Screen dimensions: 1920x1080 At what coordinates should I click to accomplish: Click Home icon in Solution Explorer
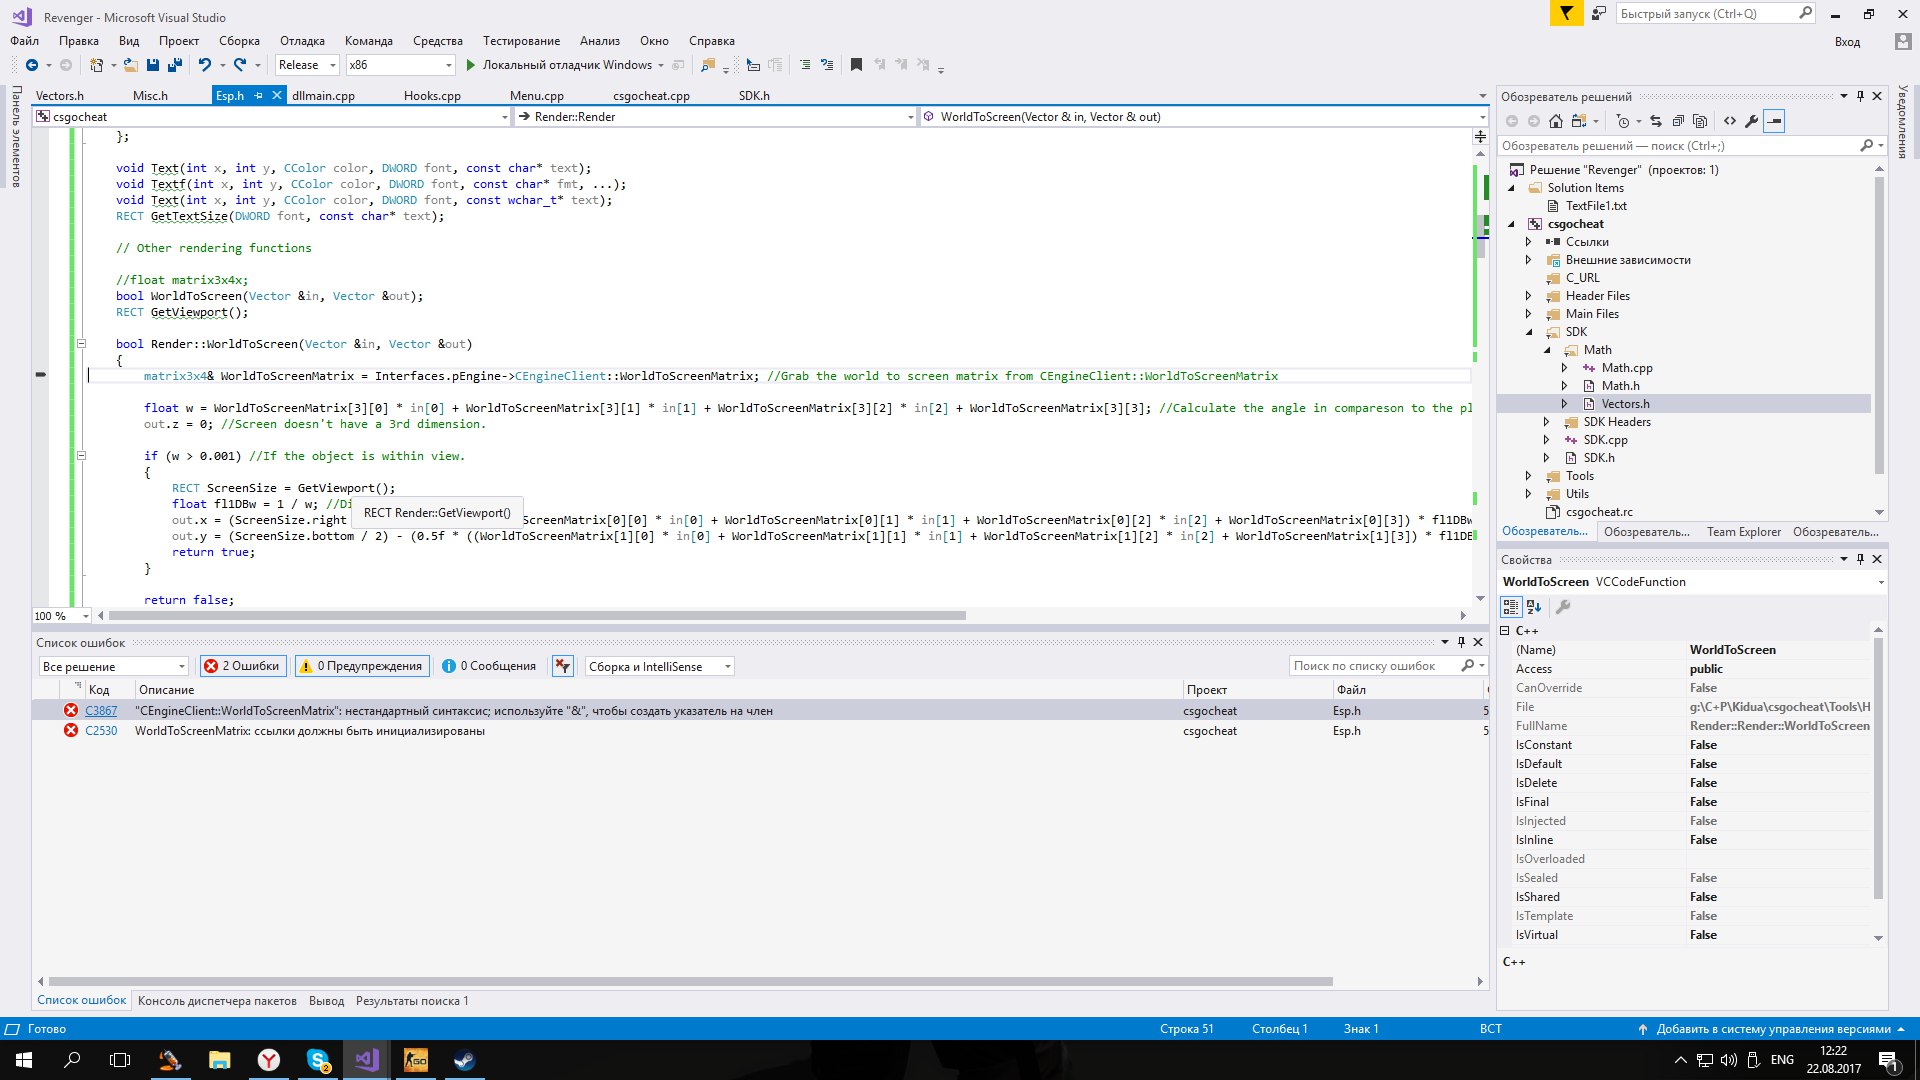(x=1556, y=121)
